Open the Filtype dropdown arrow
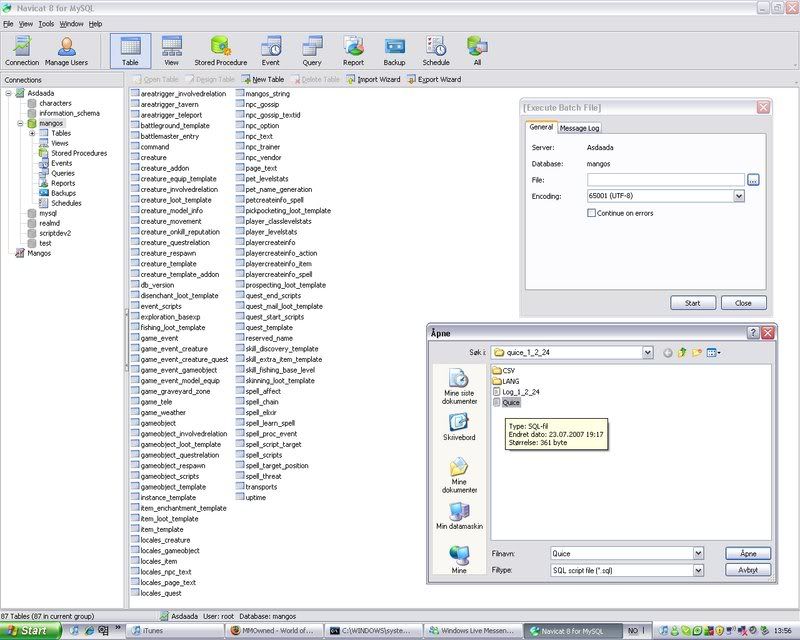 point(698,570)
